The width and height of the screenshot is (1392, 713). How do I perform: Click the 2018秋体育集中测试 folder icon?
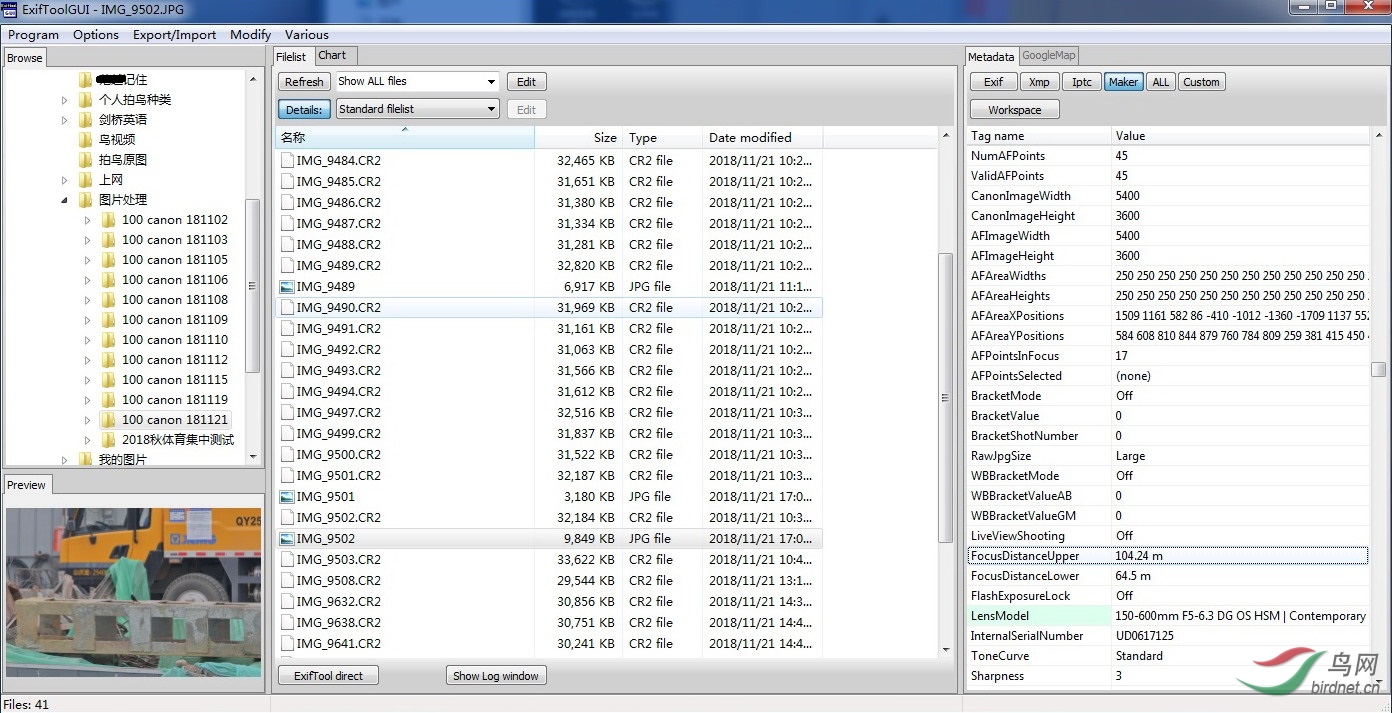pos(109,440)
